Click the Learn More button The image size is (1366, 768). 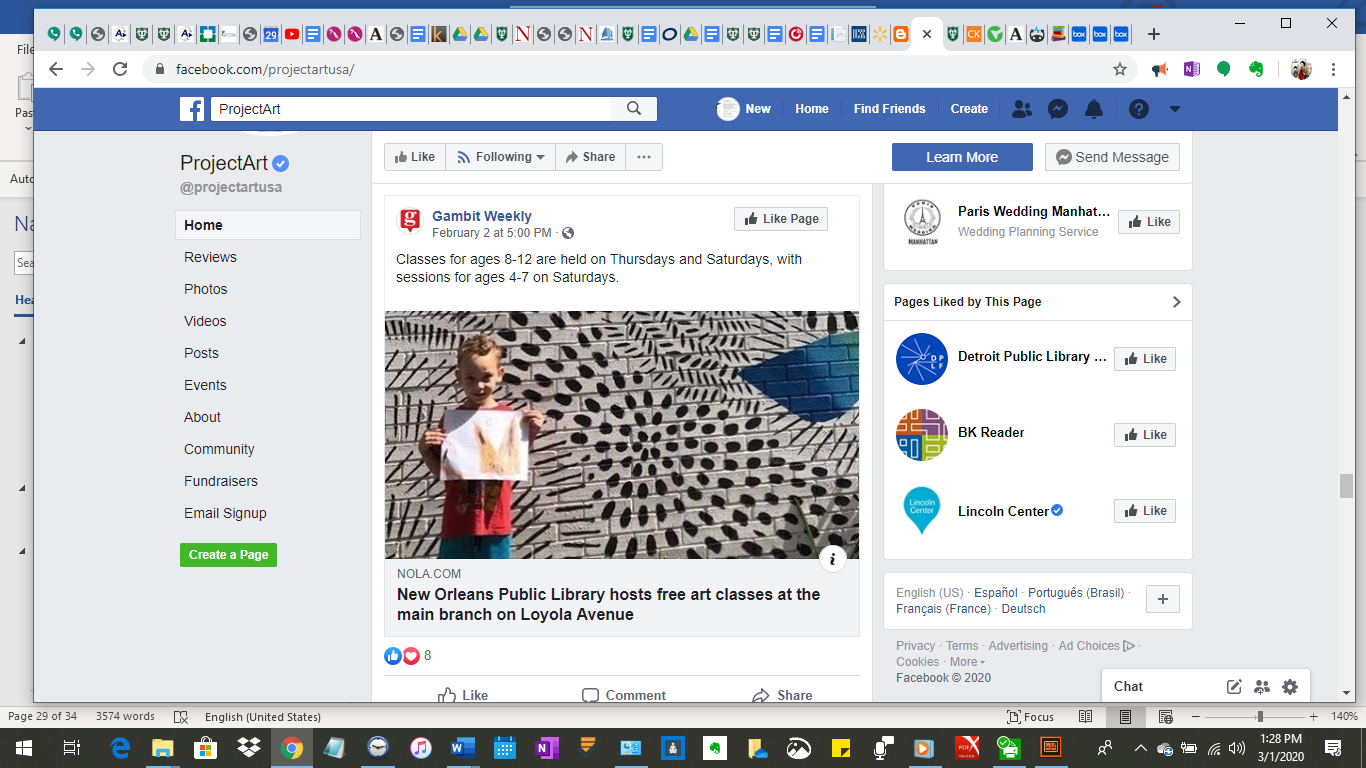point(962,157)
